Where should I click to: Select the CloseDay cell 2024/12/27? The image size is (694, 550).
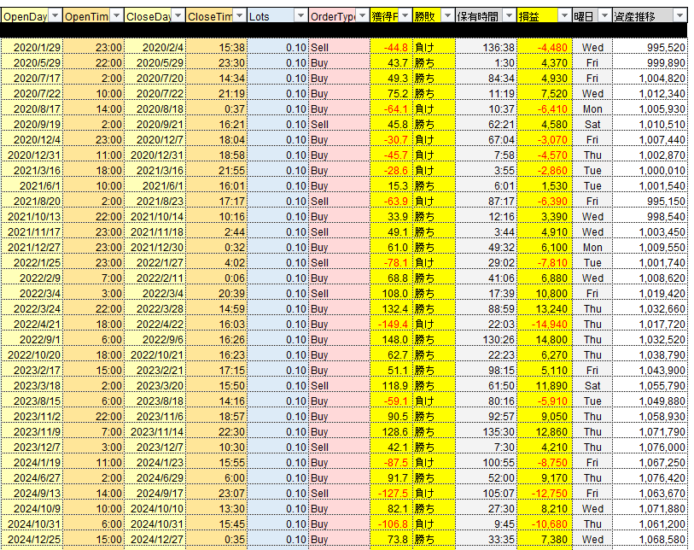pyautogui.click(x=155, y=542)
